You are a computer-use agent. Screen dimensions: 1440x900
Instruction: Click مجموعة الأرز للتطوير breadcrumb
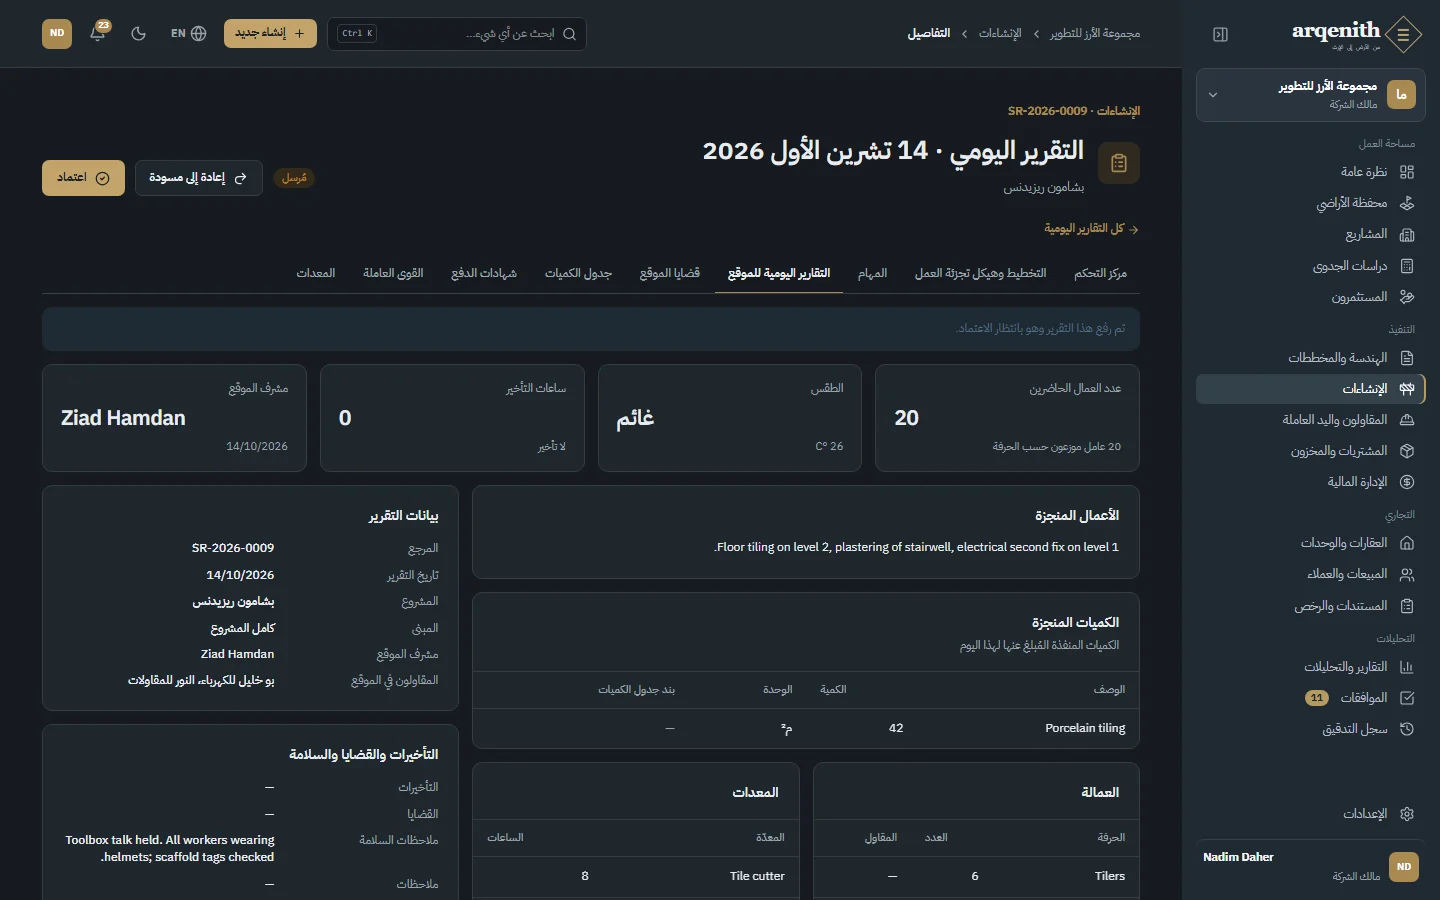(x=1095, y=34)
